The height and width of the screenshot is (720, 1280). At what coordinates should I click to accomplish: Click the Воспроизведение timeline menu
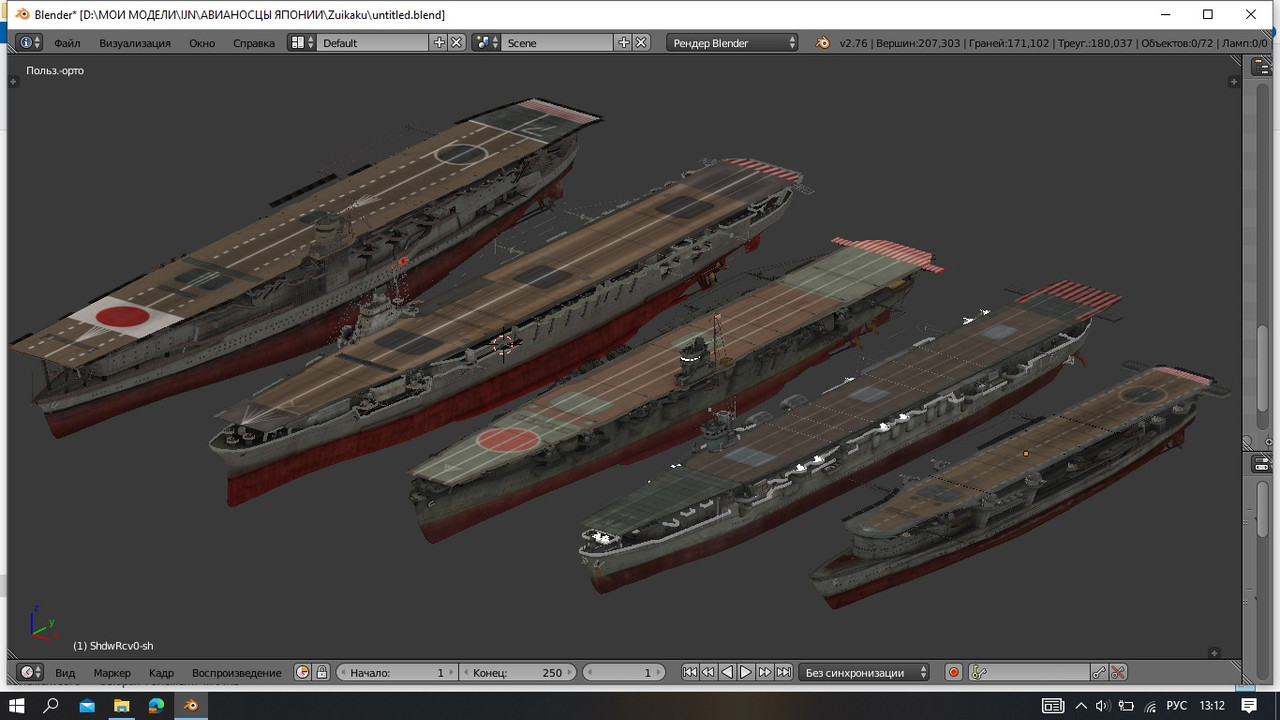tap(237, 673)
